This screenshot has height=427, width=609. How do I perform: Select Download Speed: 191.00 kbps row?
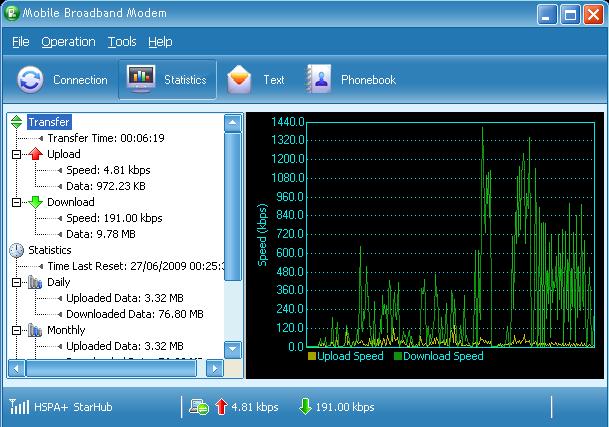click(x=114, y=218)
